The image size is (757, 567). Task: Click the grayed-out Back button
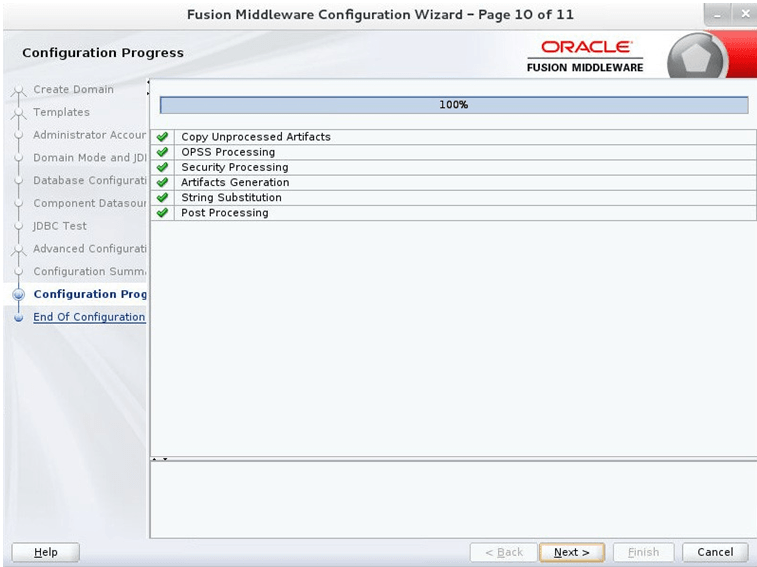(x=504, y=552)
